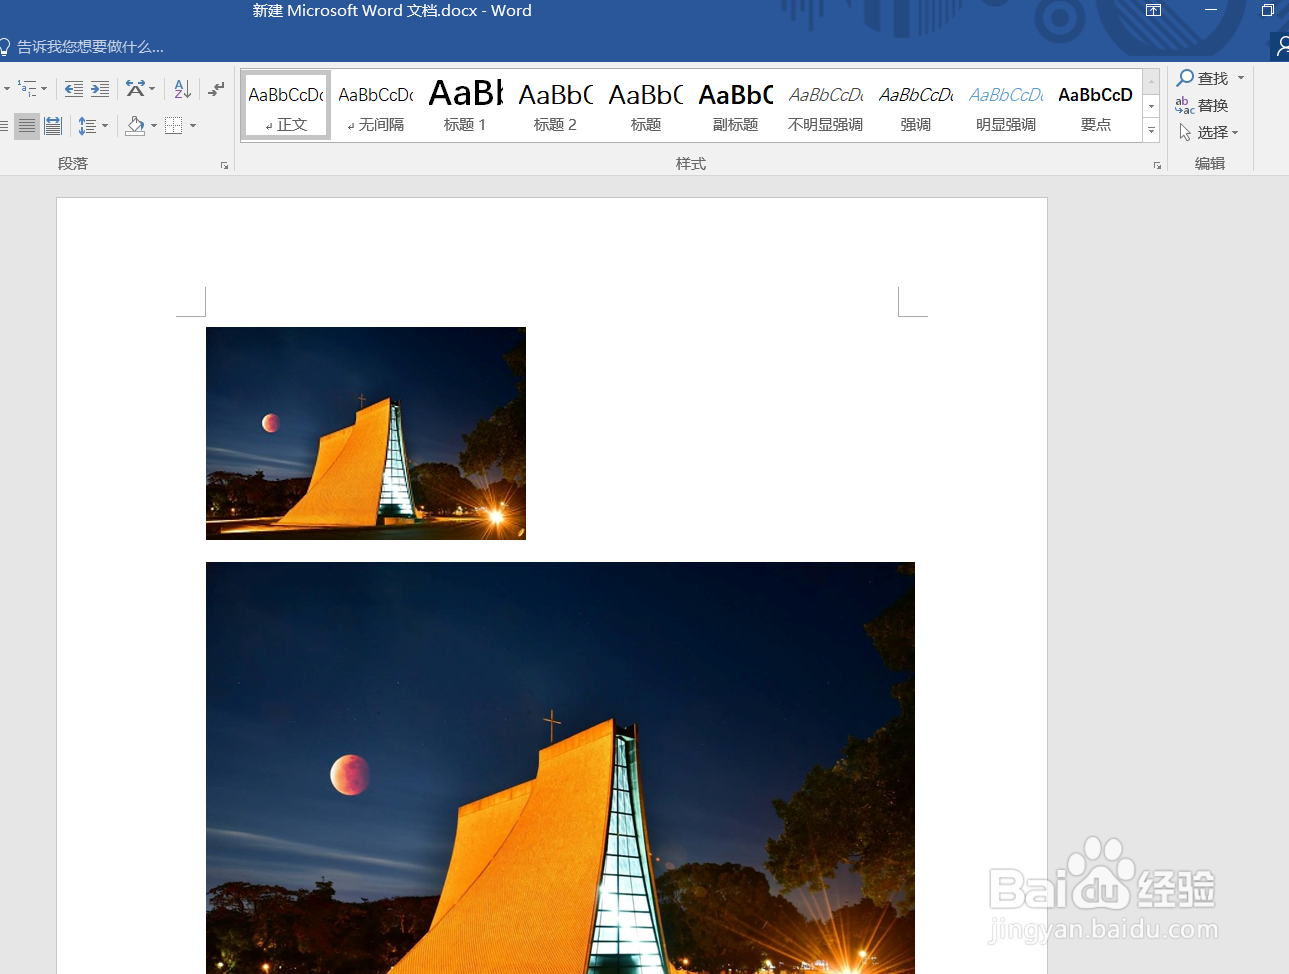Open the shading color dropdown arrow

pyautogui.click(x=154, y=126)
